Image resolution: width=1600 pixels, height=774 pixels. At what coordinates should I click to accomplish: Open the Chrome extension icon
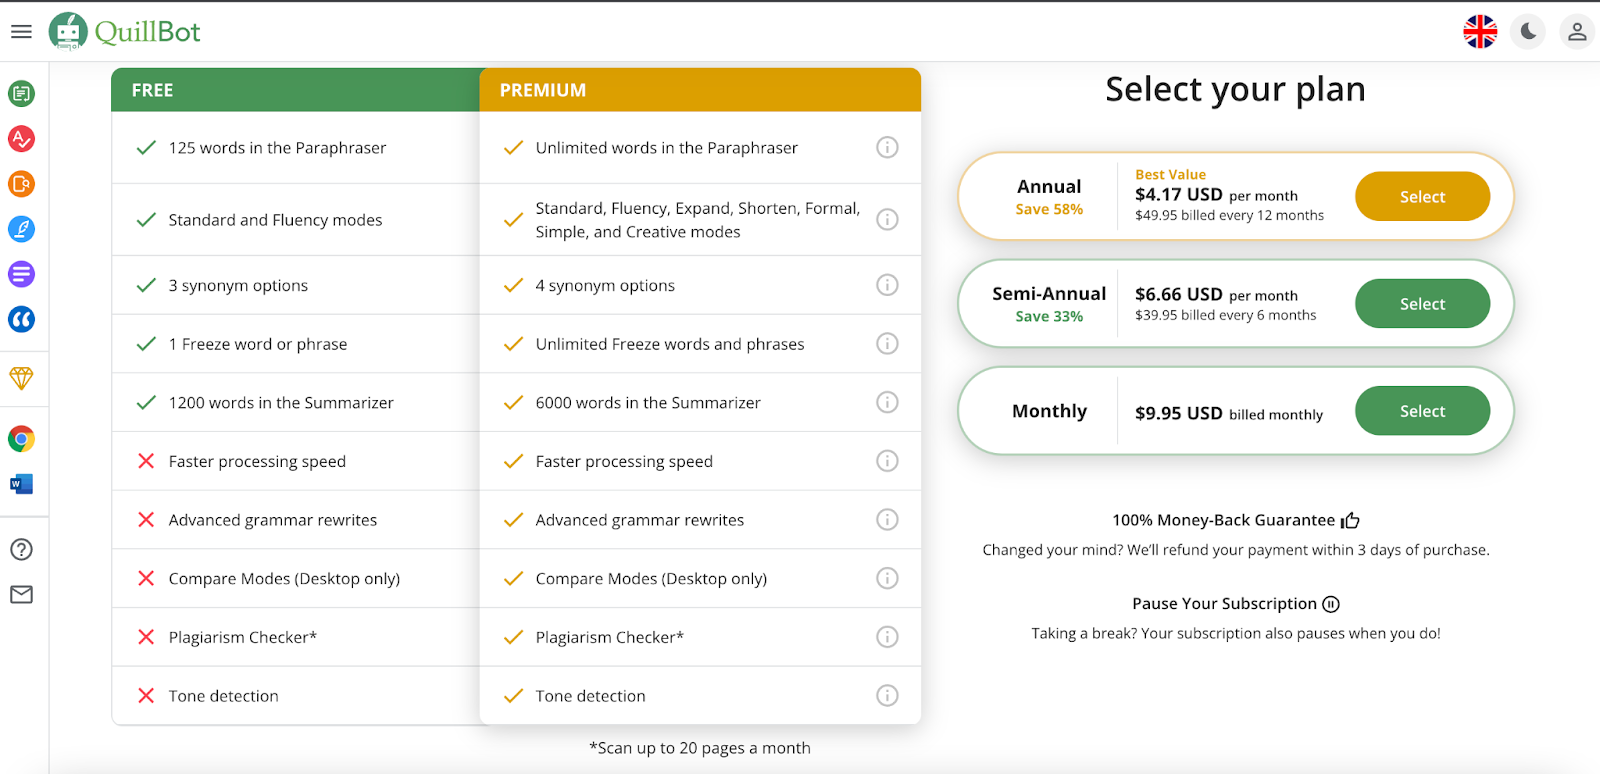click(x=21, y=439)
